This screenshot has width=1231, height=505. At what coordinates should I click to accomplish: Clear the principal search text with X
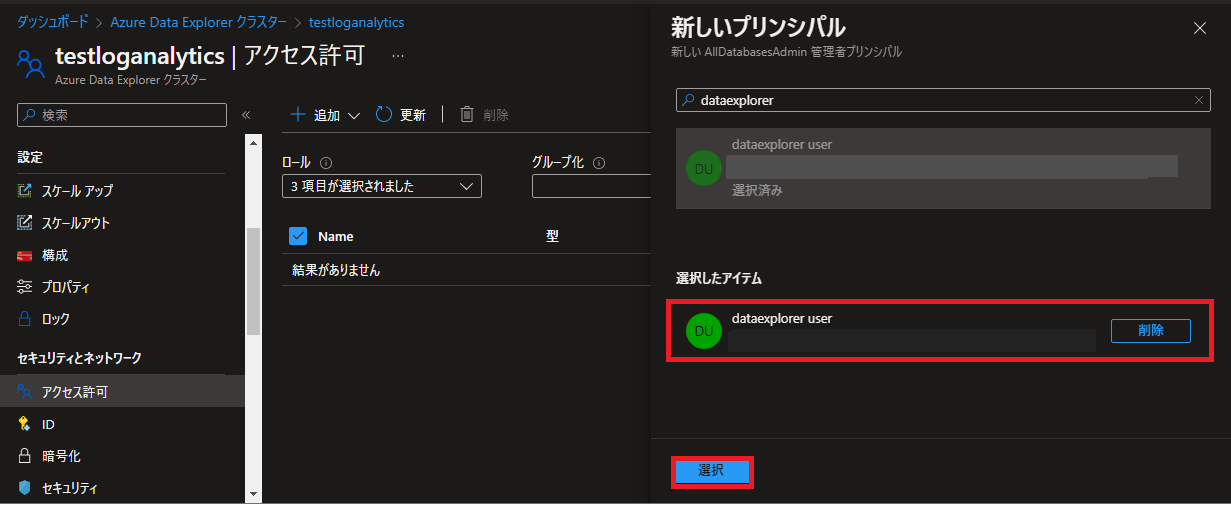[1199, 100]
